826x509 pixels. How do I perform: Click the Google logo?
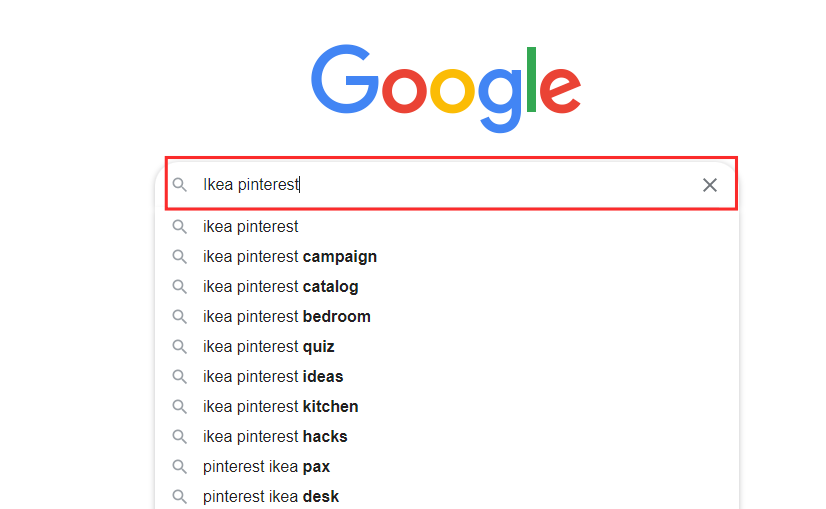pyautogui.click(x=445, y=87)
